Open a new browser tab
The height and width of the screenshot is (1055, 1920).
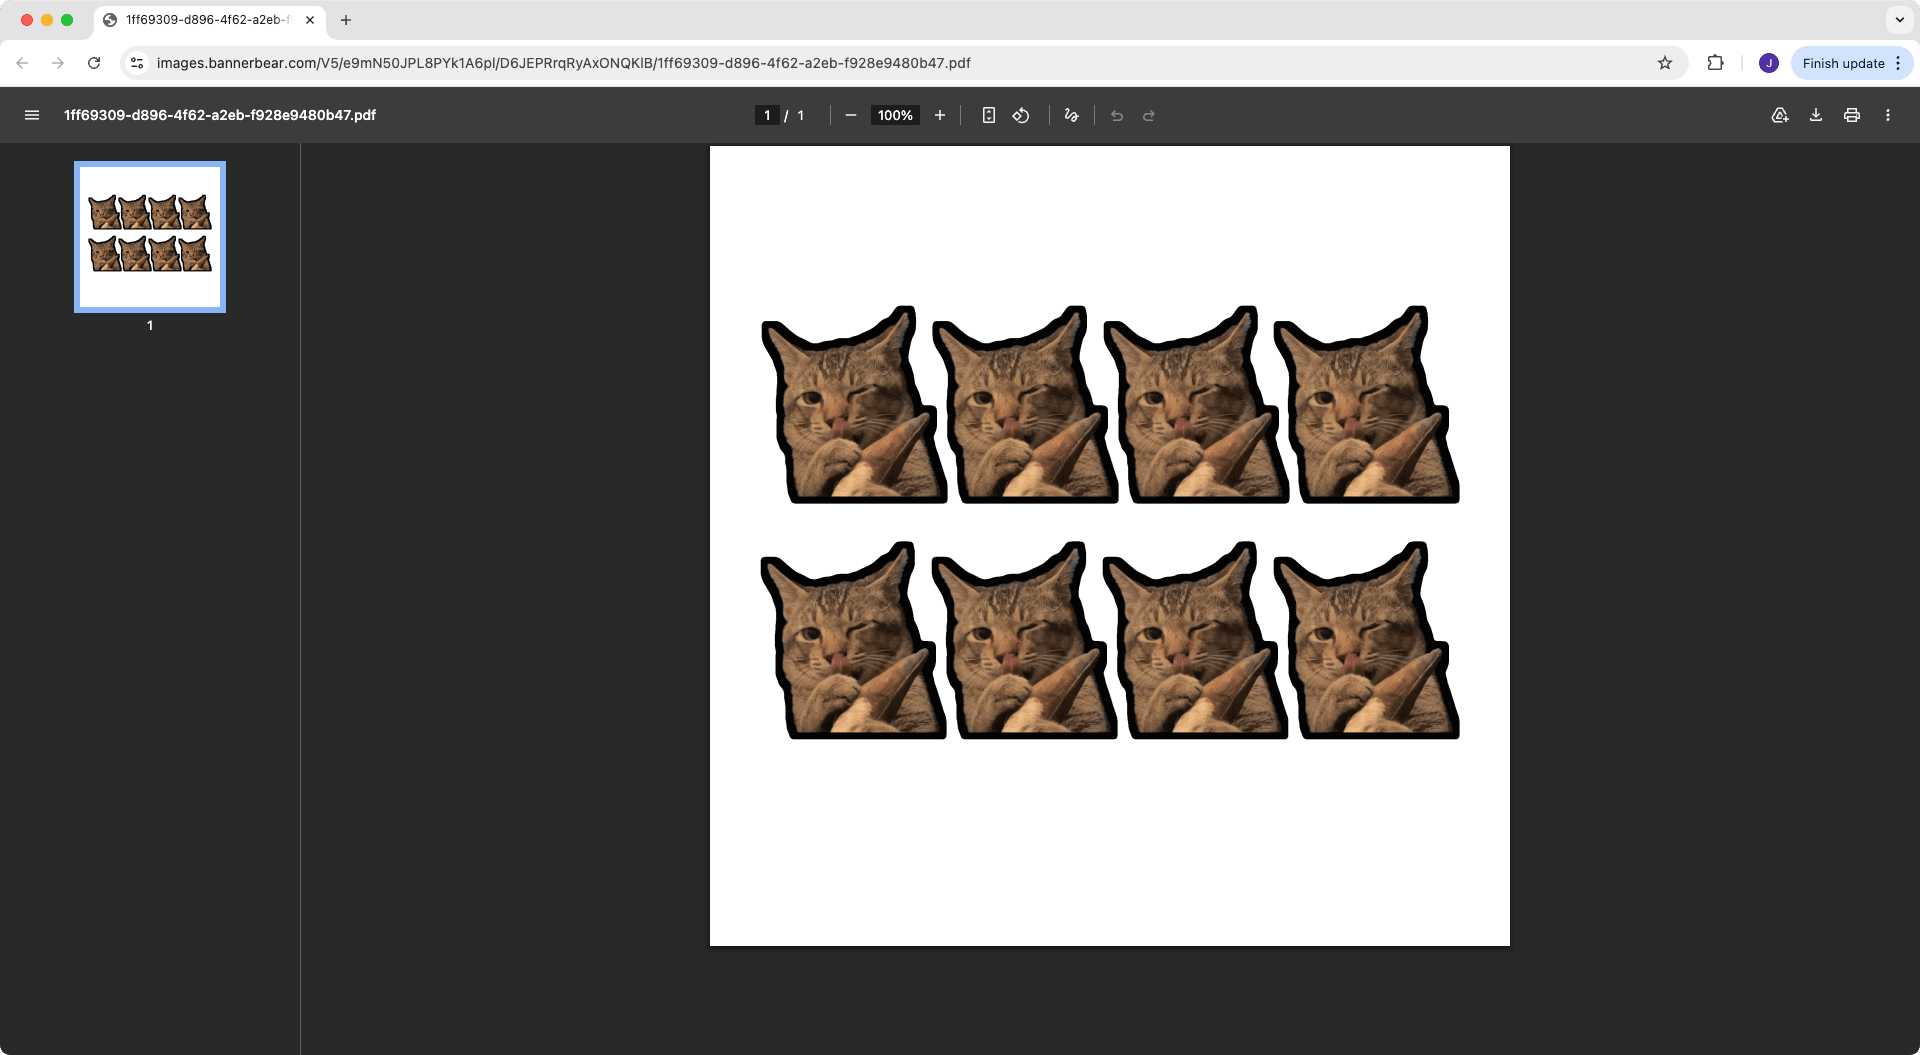(x=346, y=20)
